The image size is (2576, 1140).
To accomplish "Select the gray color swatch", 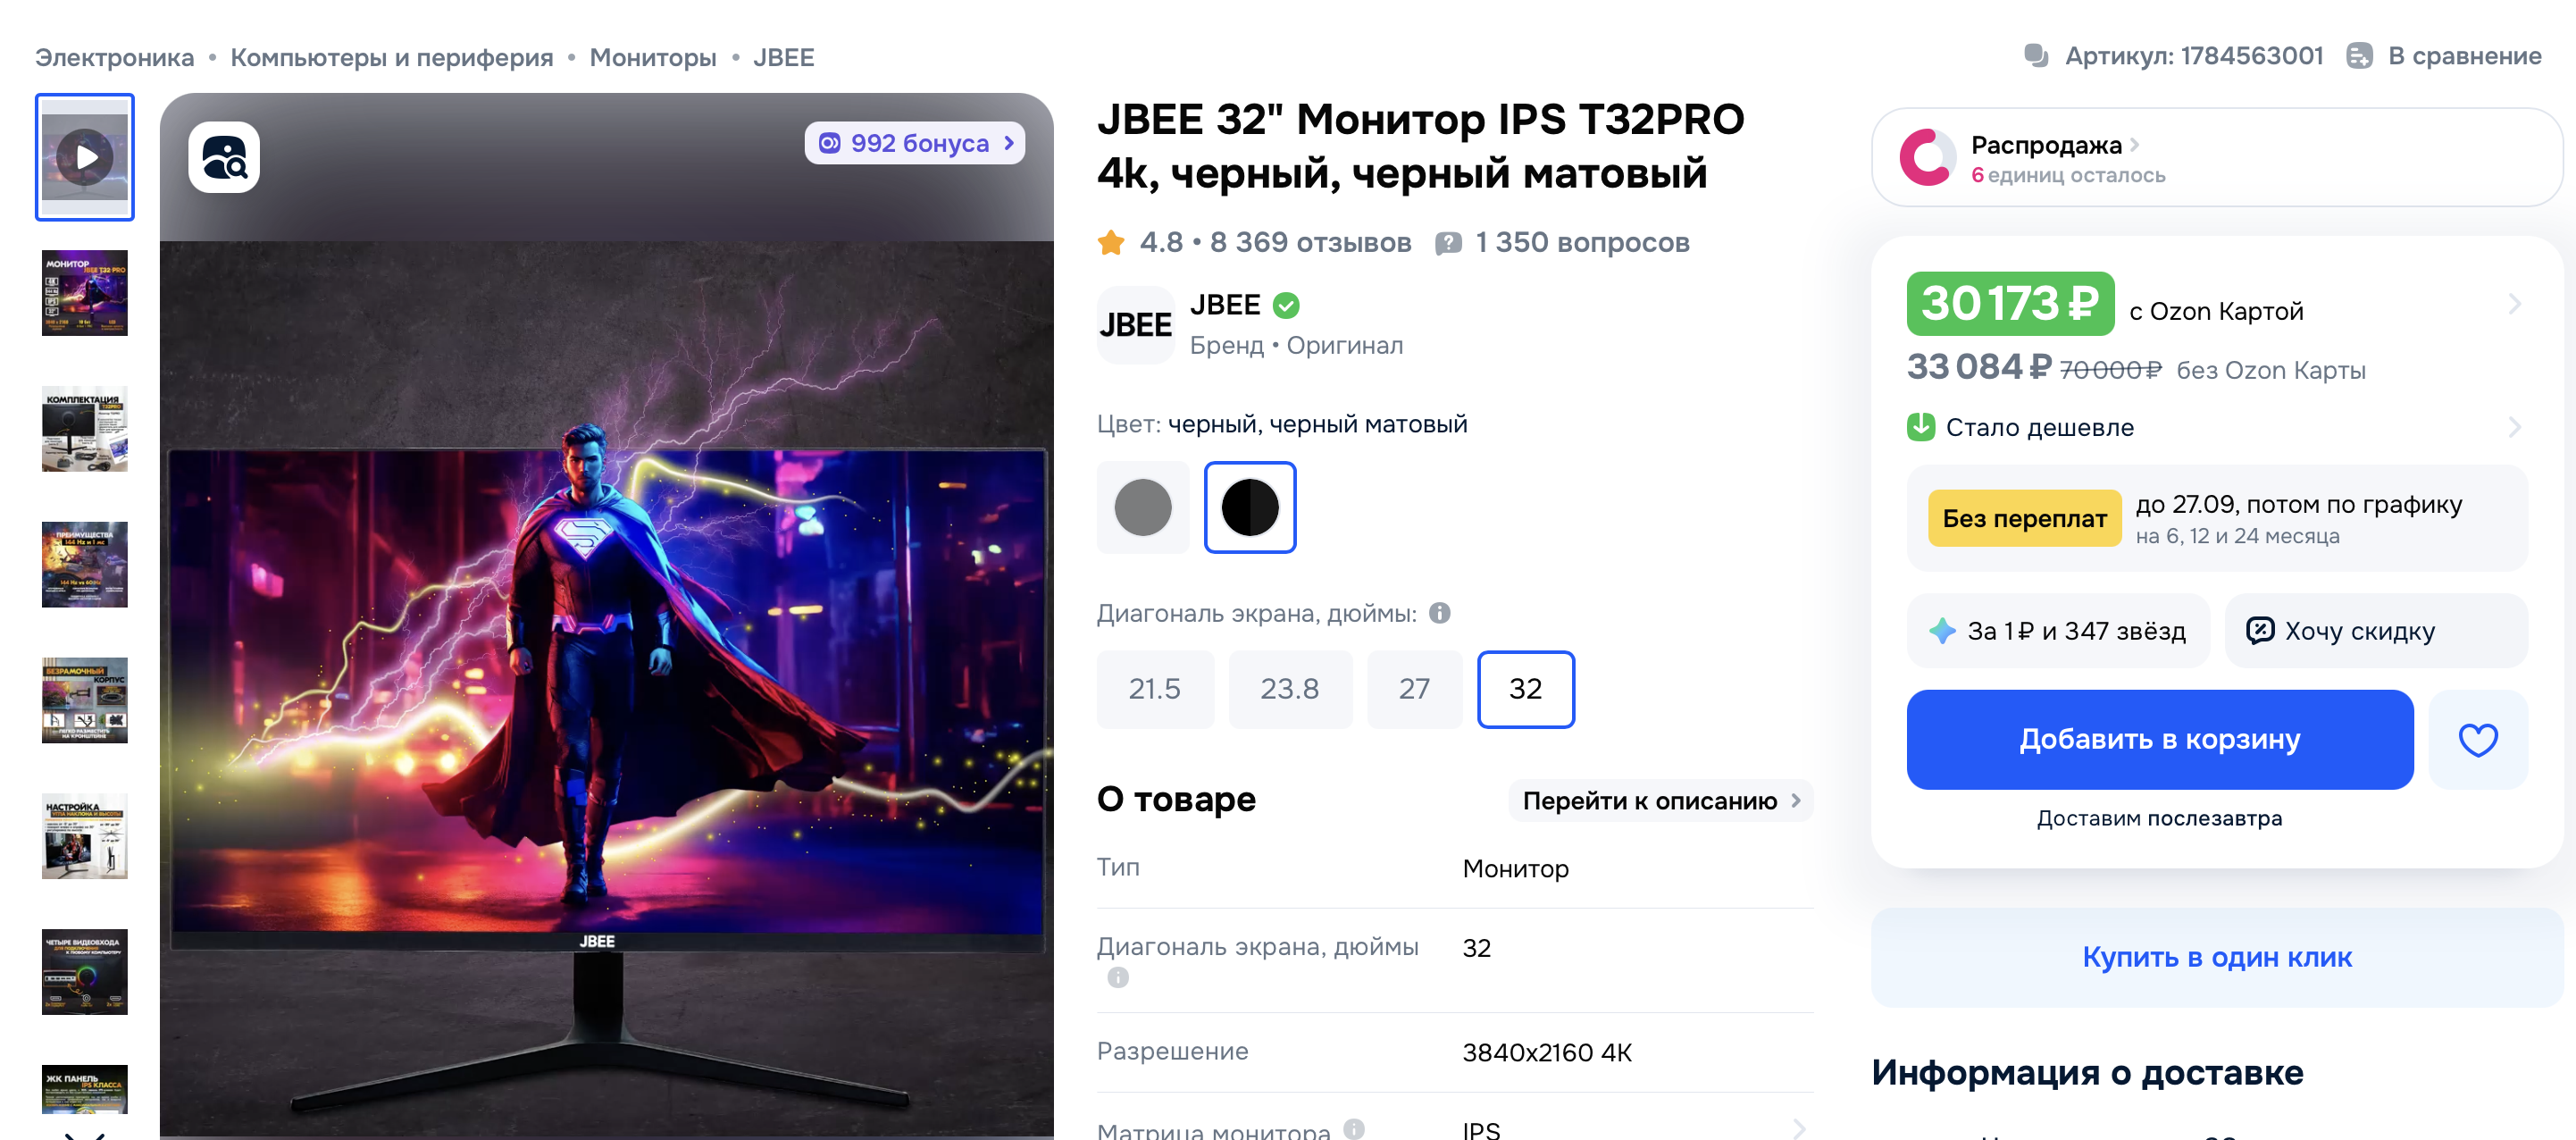I will point(1143,507).
